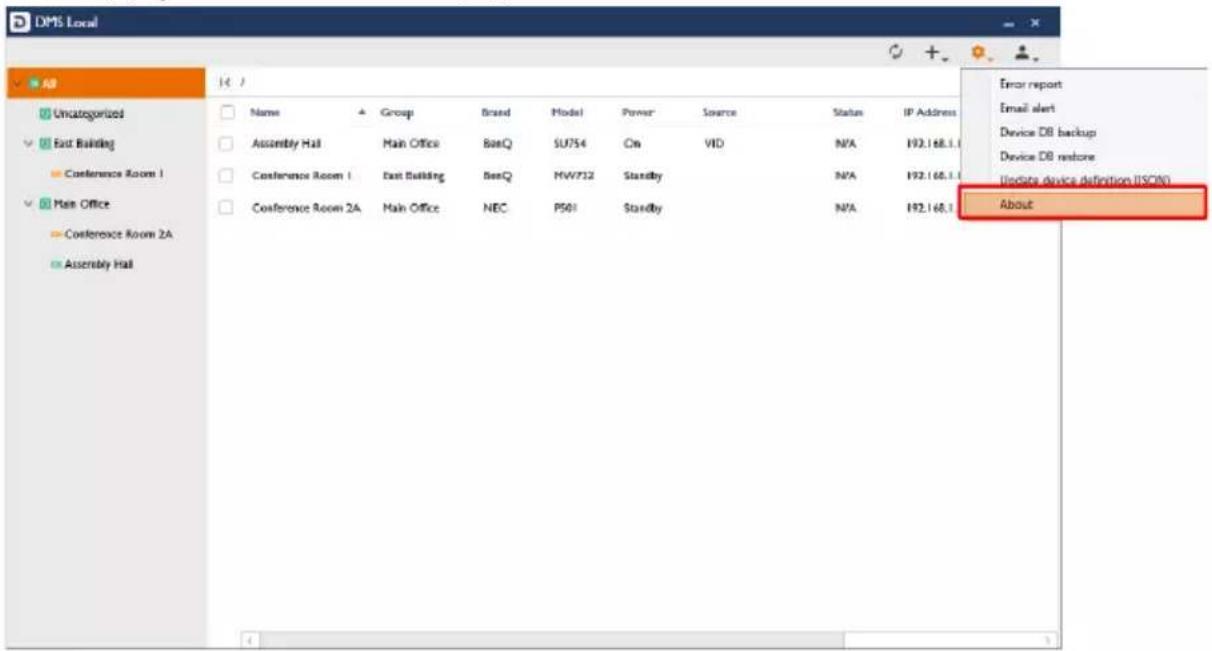
Task: Toggle the select-all checkbox in table header
Action: click(x=228, y=113)
